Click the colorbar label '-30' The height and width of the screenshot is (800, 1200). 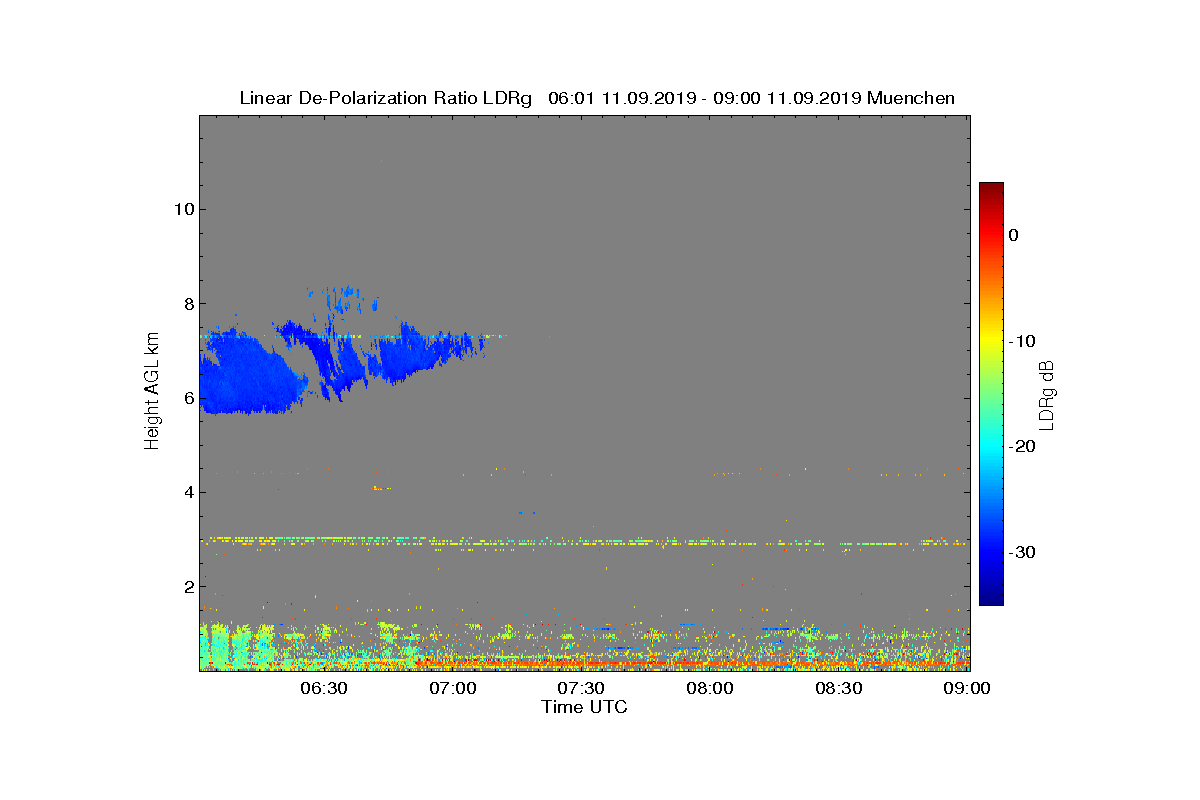1021,552
